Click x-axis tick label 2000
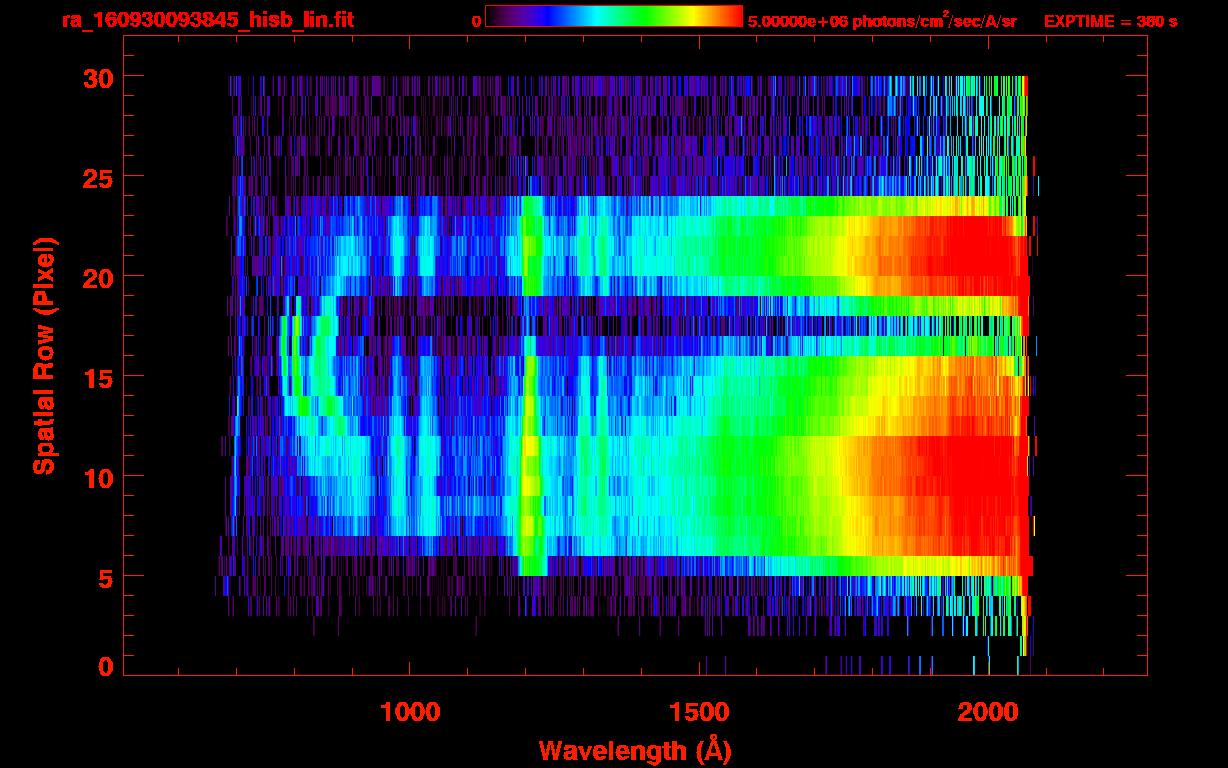 pos(989,712)
